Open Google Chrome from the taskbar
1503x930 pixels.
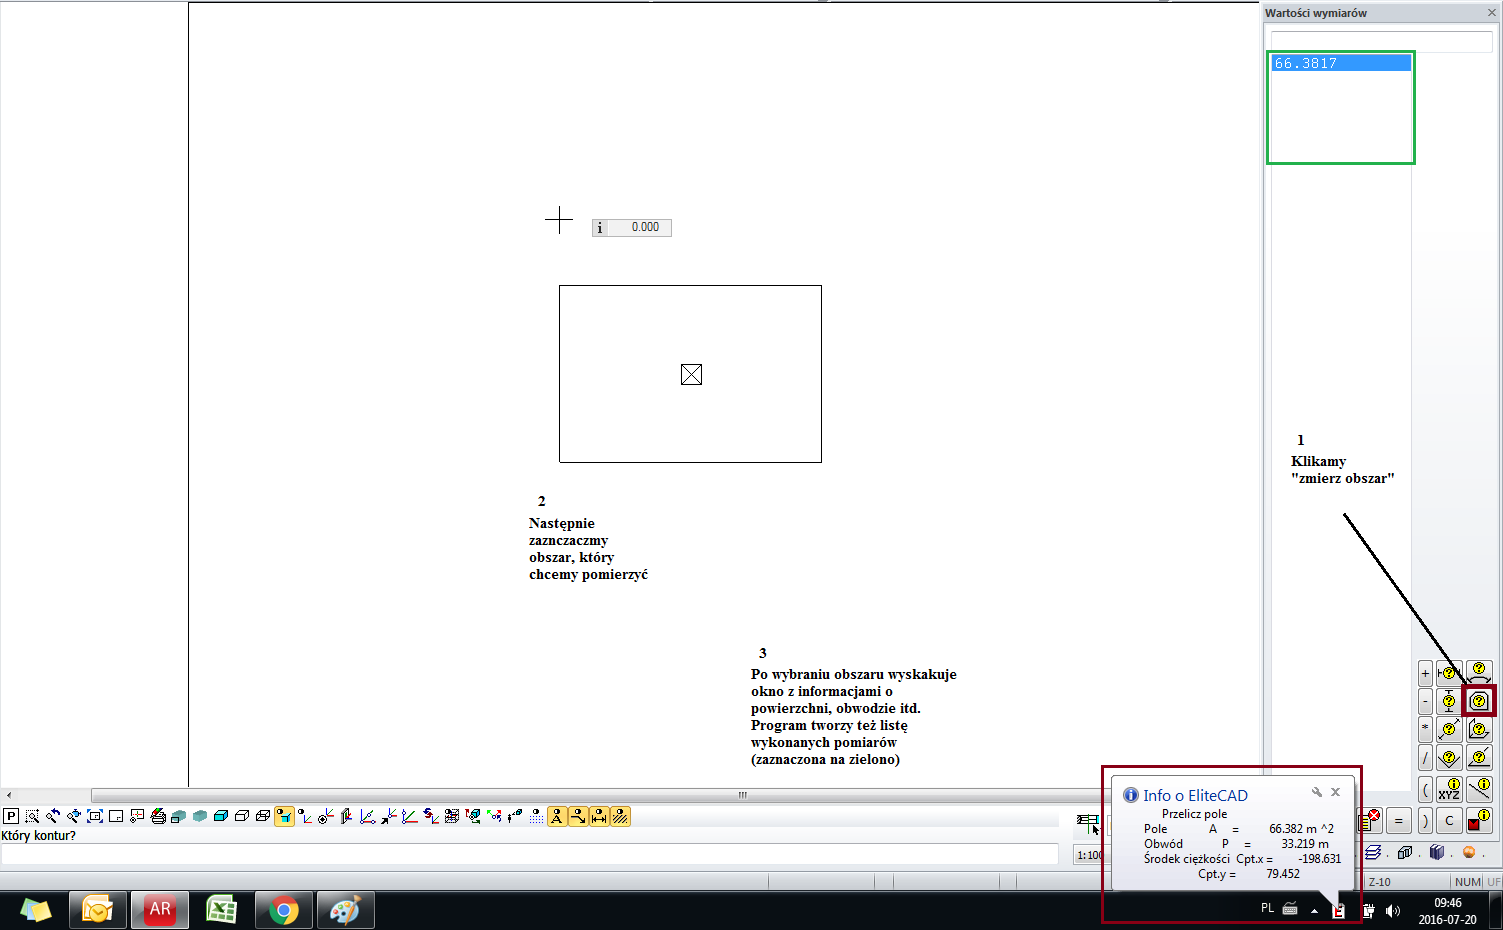click(283, 910)
